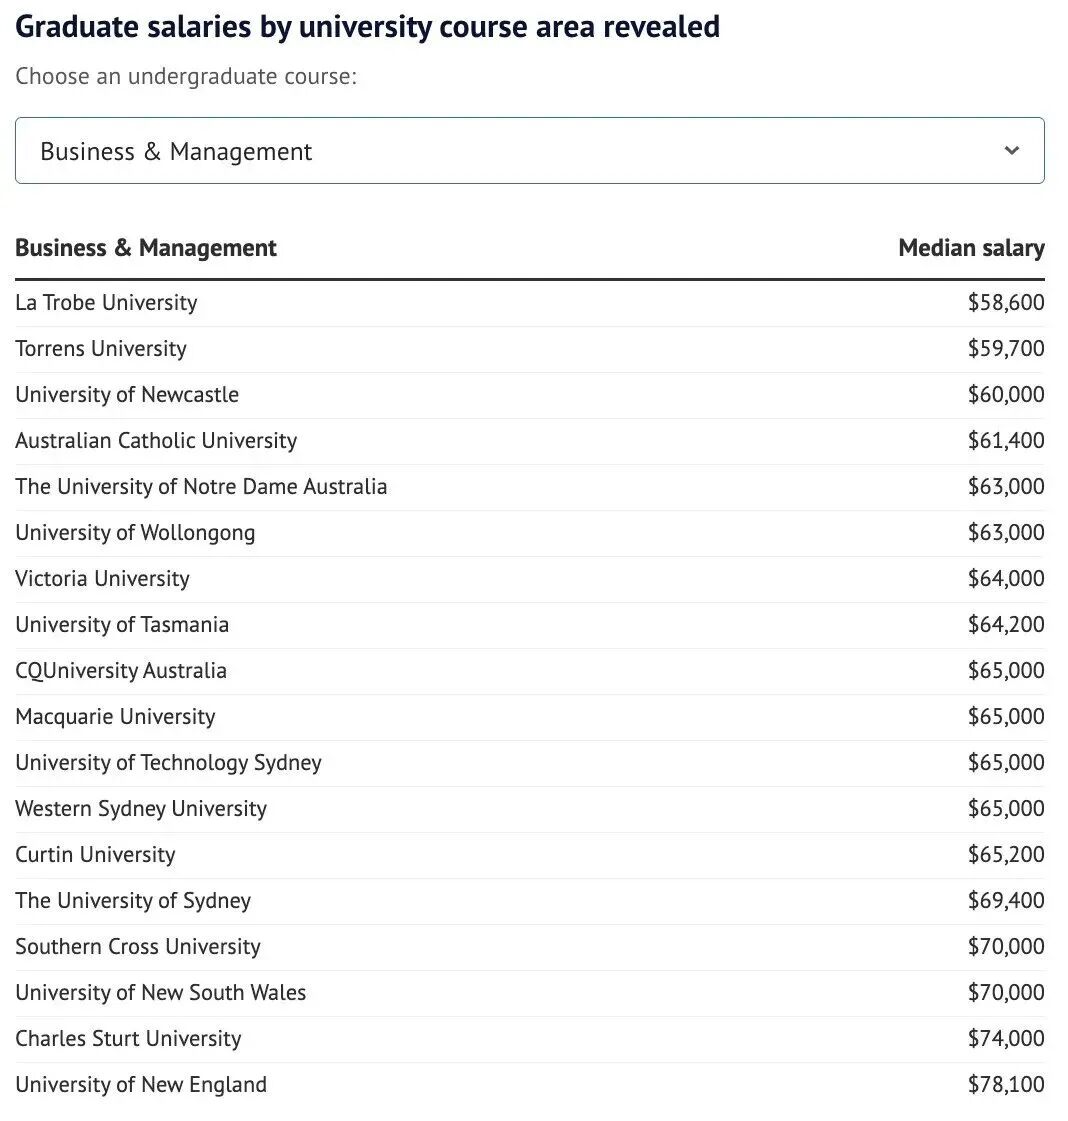Select University of Technology Sydney row
The height and width of the screenshot is (1121, 1068).
(x=168, y=763)
